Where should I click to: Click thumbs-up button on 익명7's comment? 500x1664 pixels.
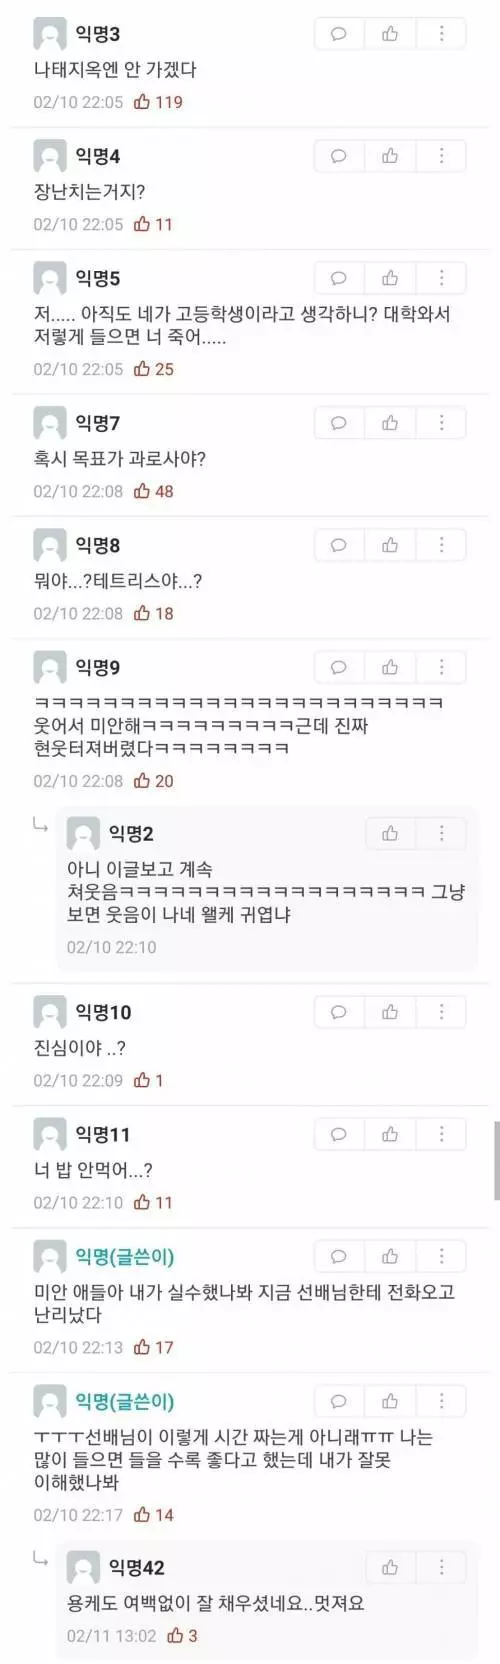click(390, 423)
